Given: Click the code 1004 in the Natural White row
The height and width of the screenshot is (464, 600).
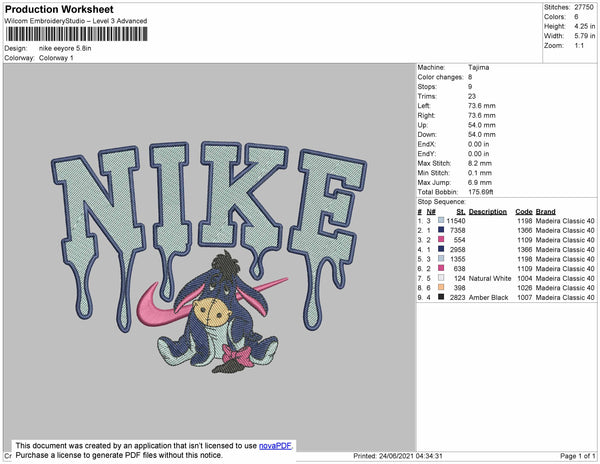Looking at the screenshot, I should 525,278.
